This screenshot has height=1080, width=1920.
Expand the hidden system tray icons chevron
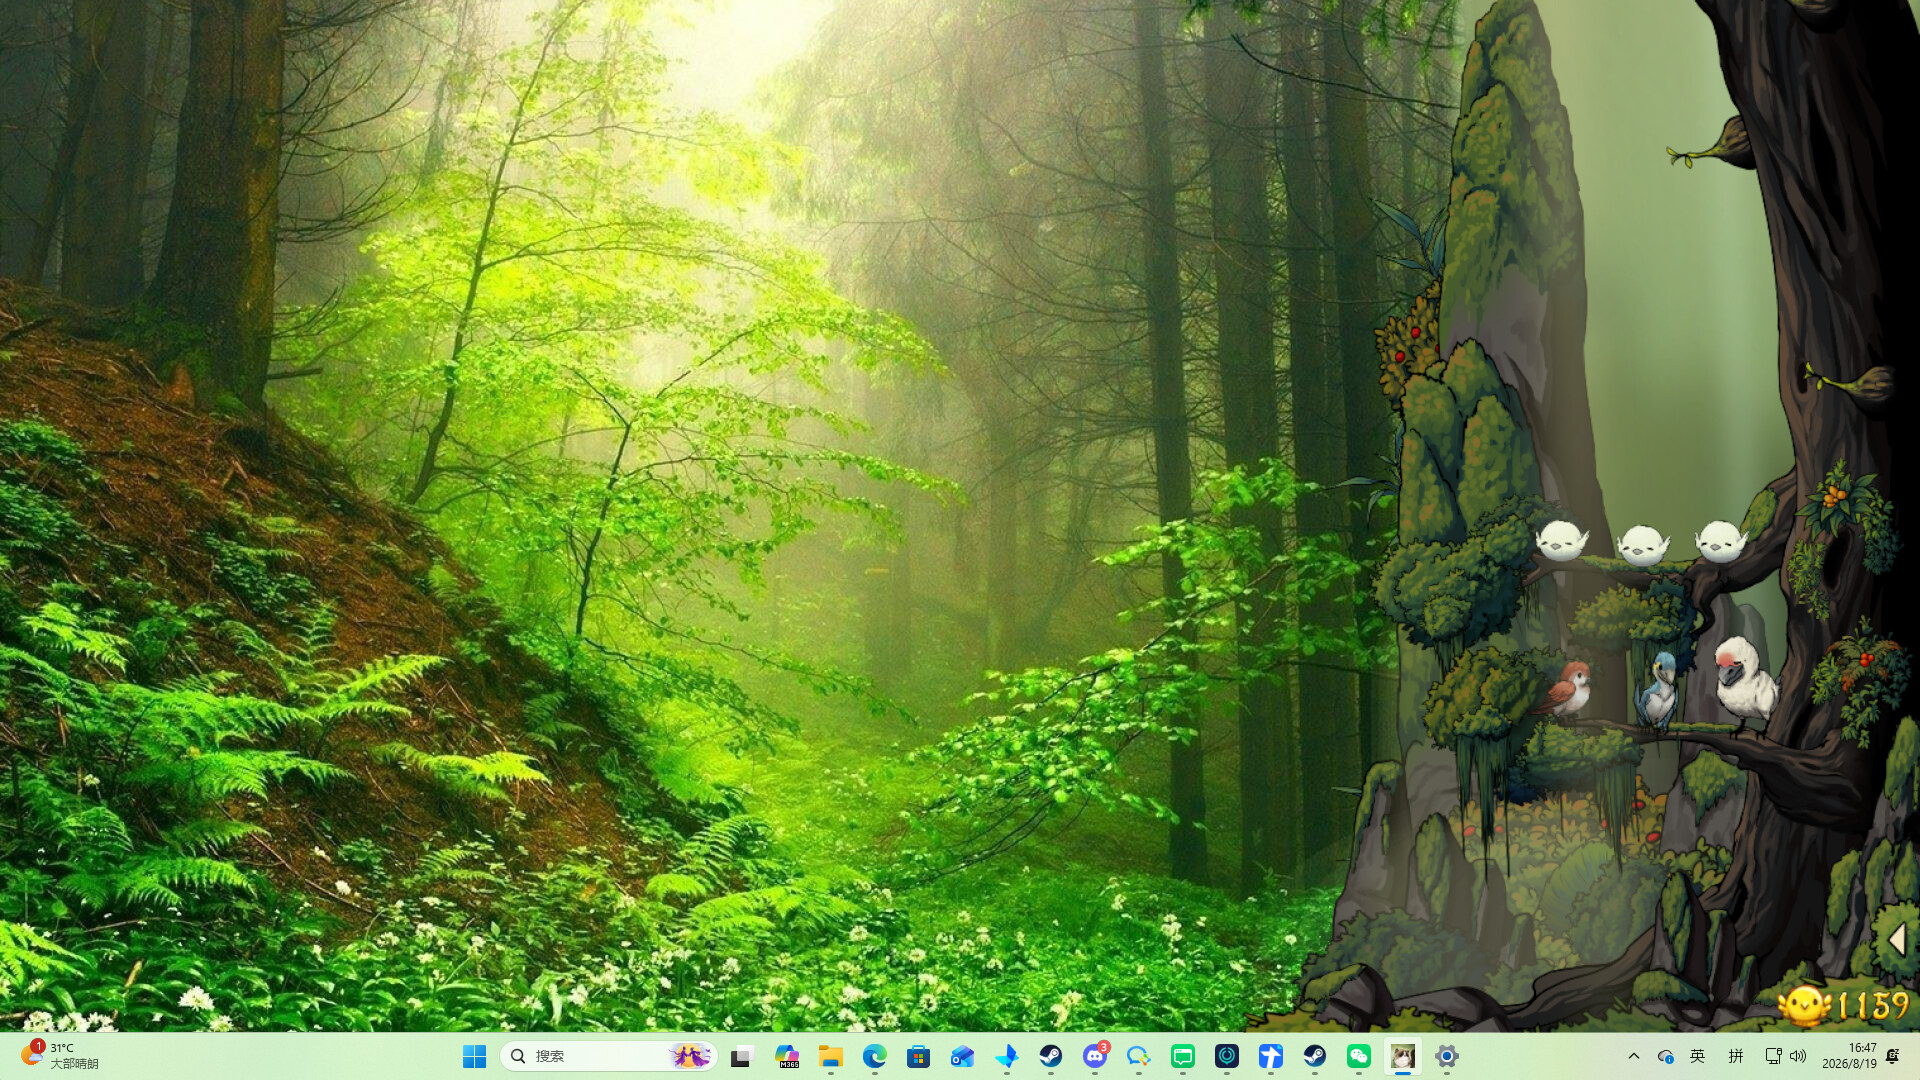click(1634, 1056)
